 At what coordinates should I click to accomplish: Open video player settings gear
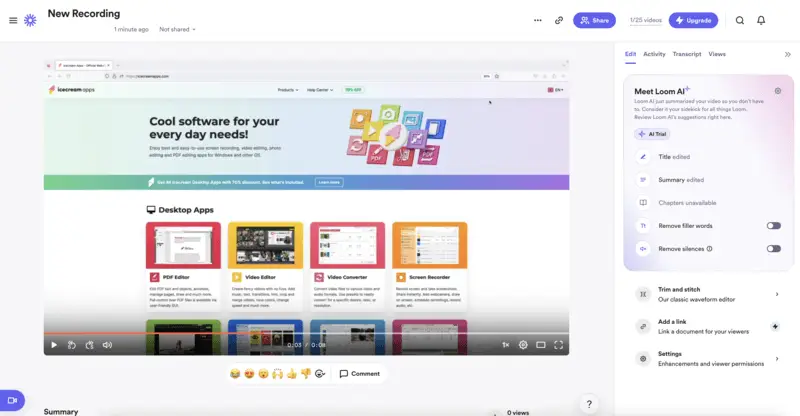(523, 345)
